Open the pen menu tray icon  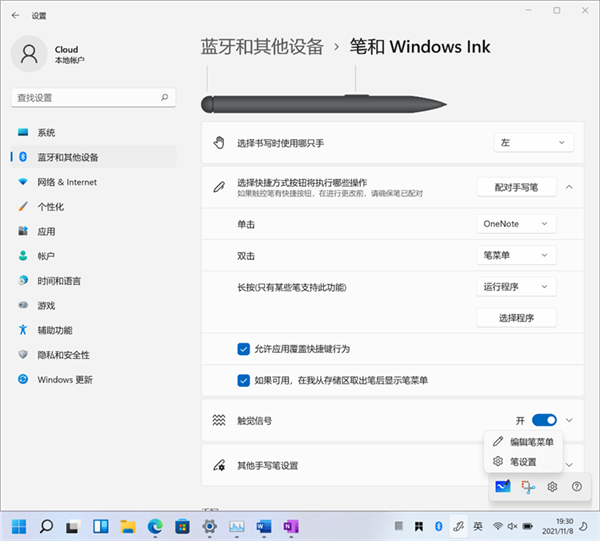[x=457, y=526]
